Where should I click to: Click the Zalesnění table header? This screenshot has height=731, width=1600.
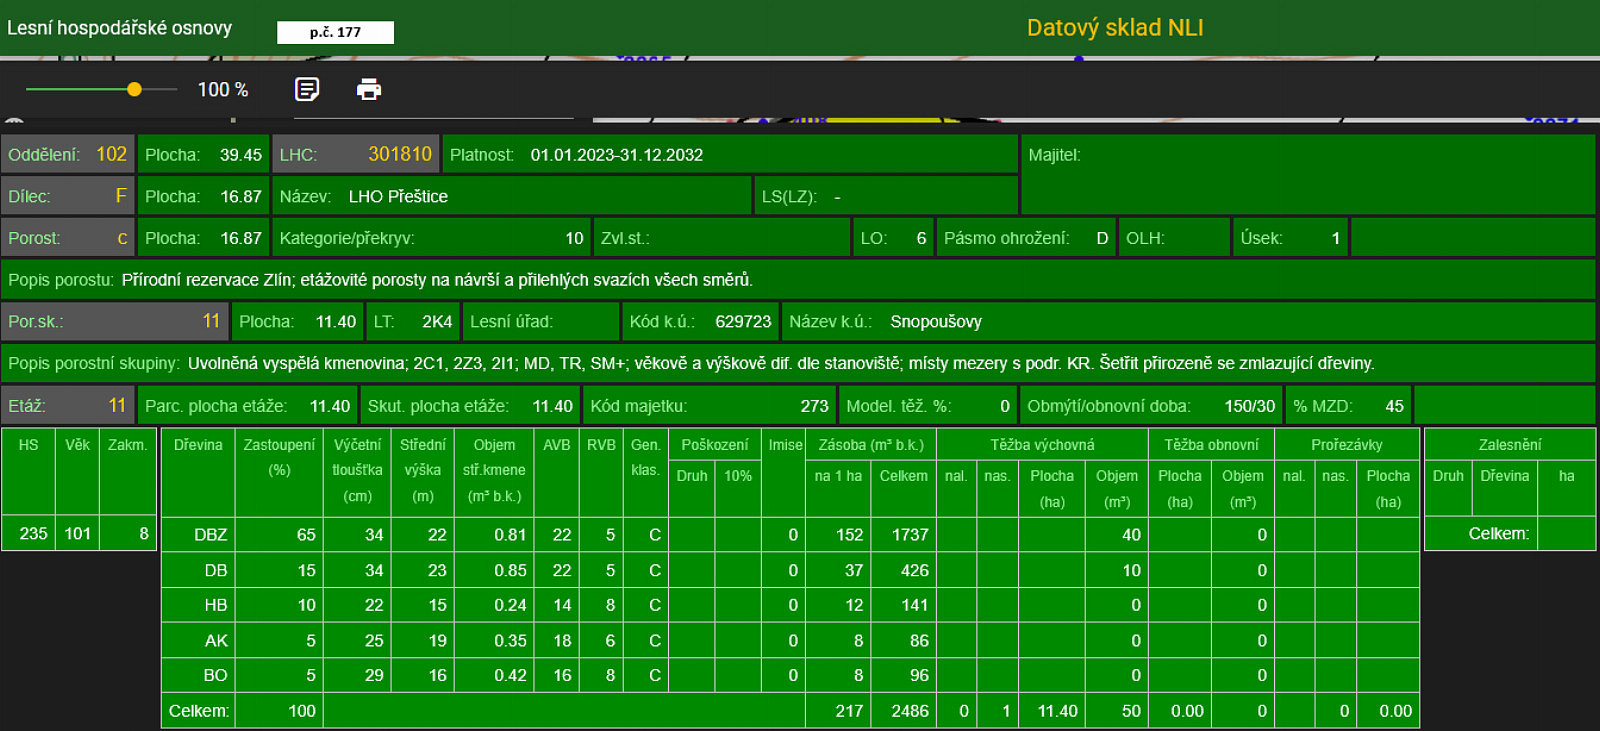coord(1509,445)
